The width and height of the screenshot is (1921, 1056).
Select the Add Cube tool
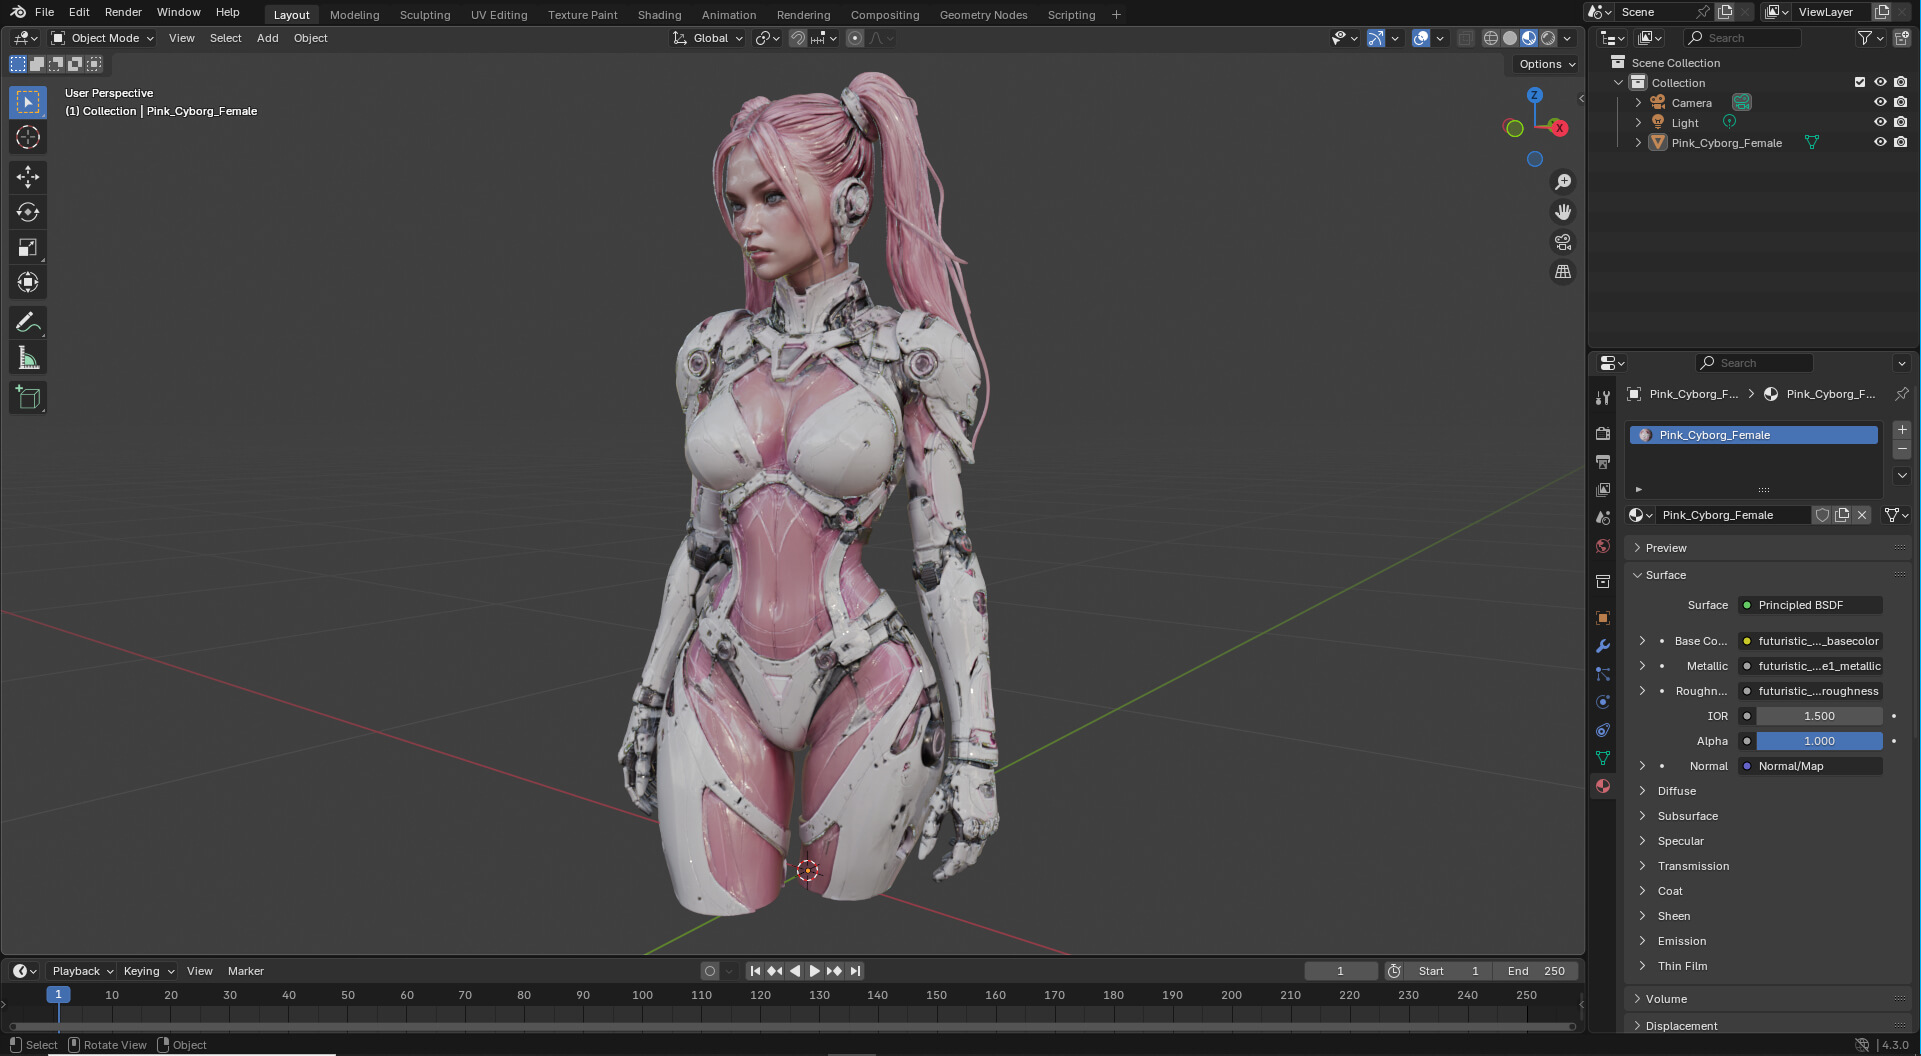[28, 397]
